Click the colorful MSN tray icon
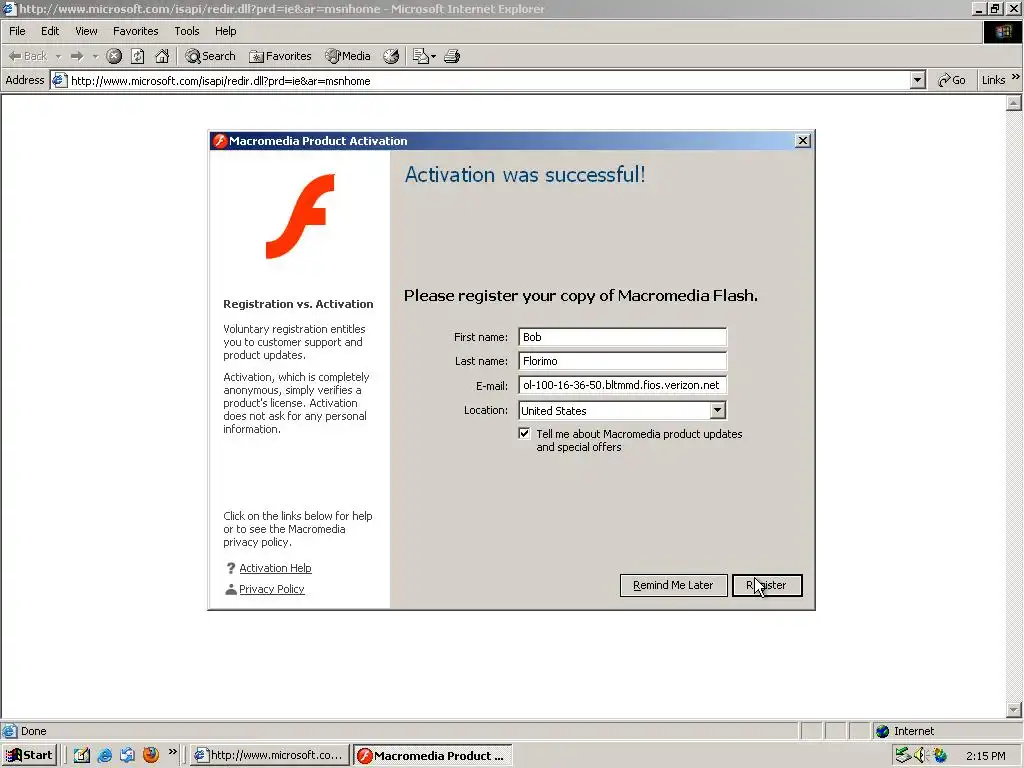Screen dimensions: 1024x768 [x=940, y=755]
